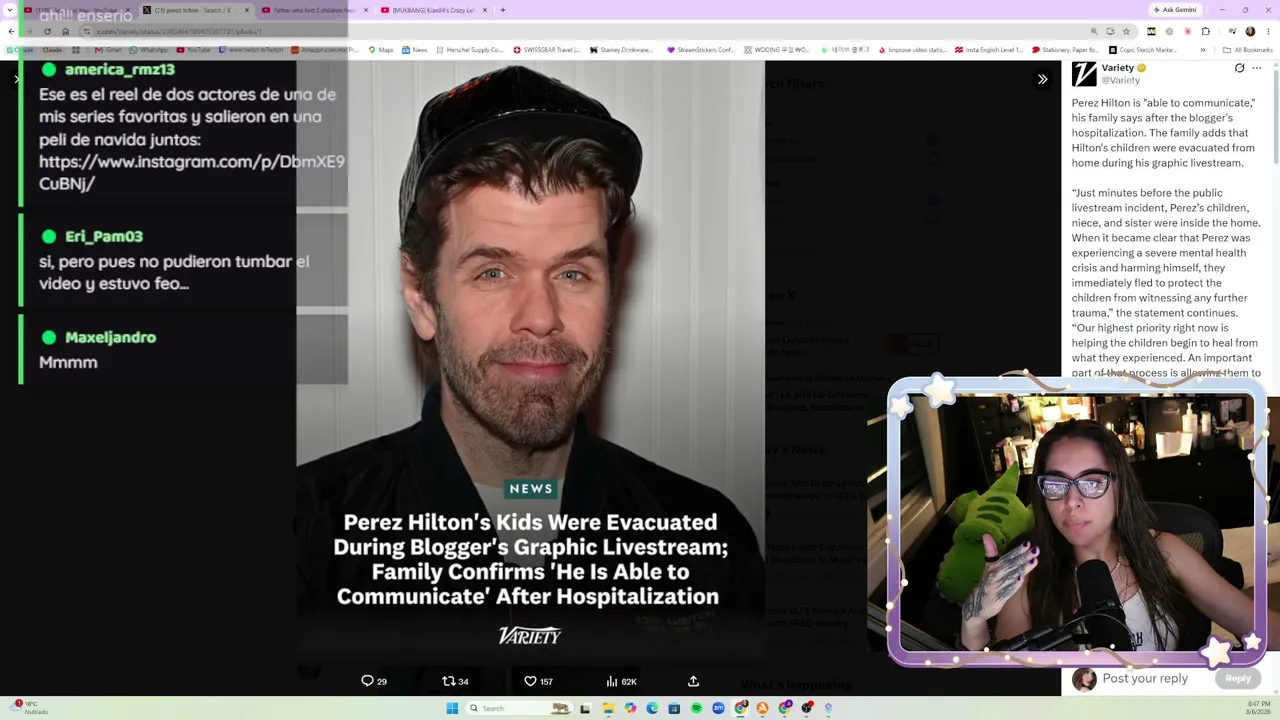Click the Variety photo headline image

pyautogui.click(x=530, y=360)
